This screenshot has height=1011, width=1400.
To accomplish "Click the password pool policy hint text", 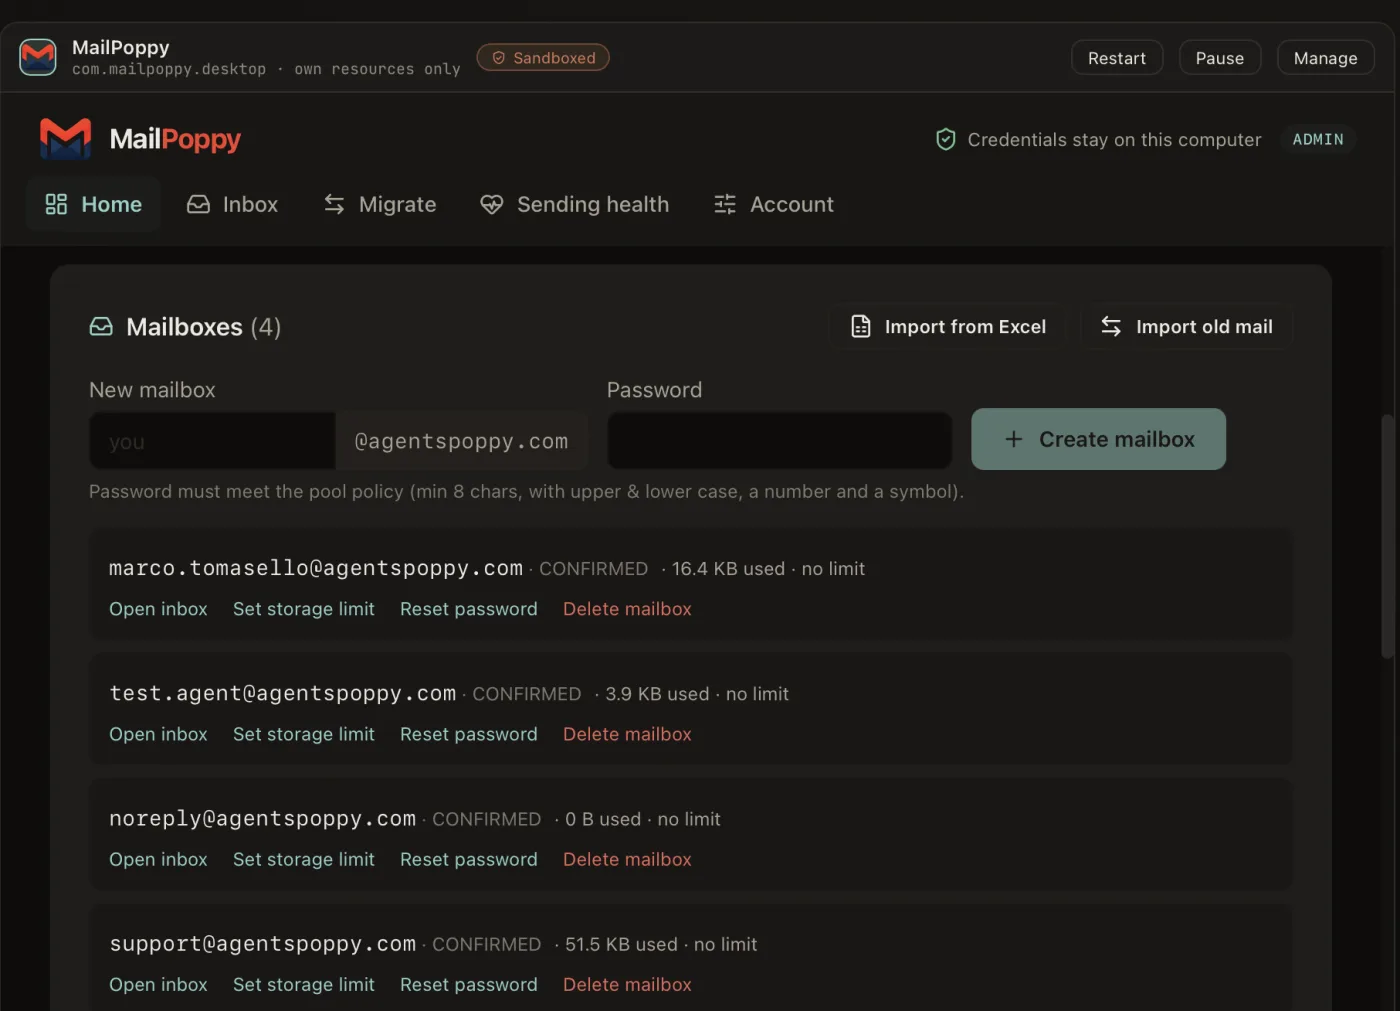I will point(526,491).
